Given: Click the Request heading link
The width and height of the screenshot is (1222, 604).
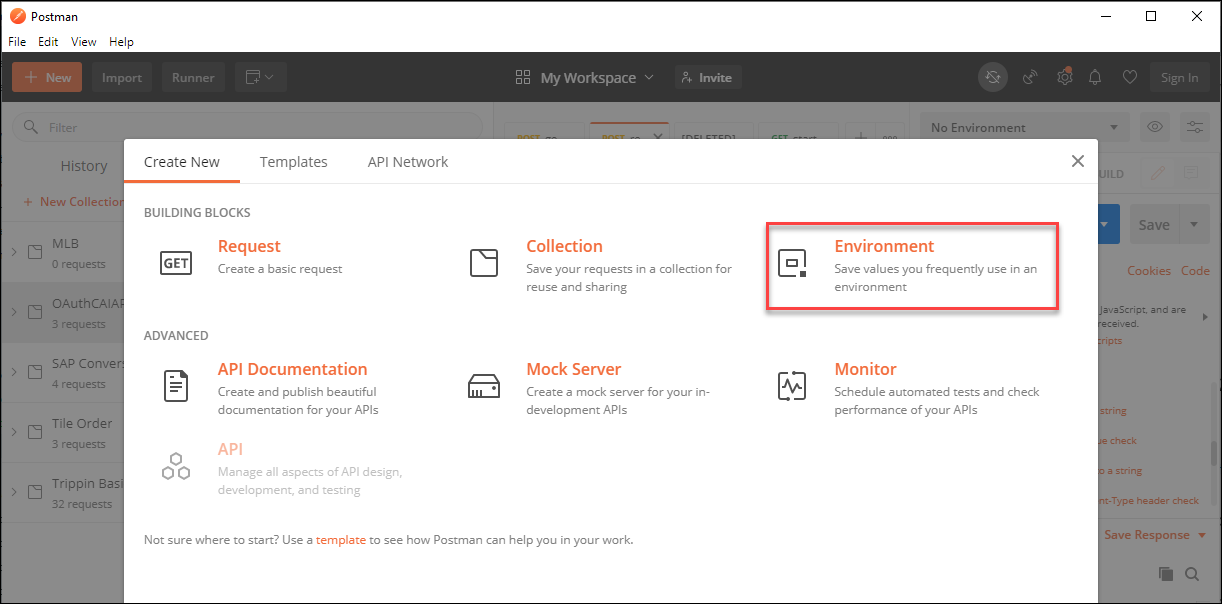Looking at the screenshot, I should click(x=249, y=246).
